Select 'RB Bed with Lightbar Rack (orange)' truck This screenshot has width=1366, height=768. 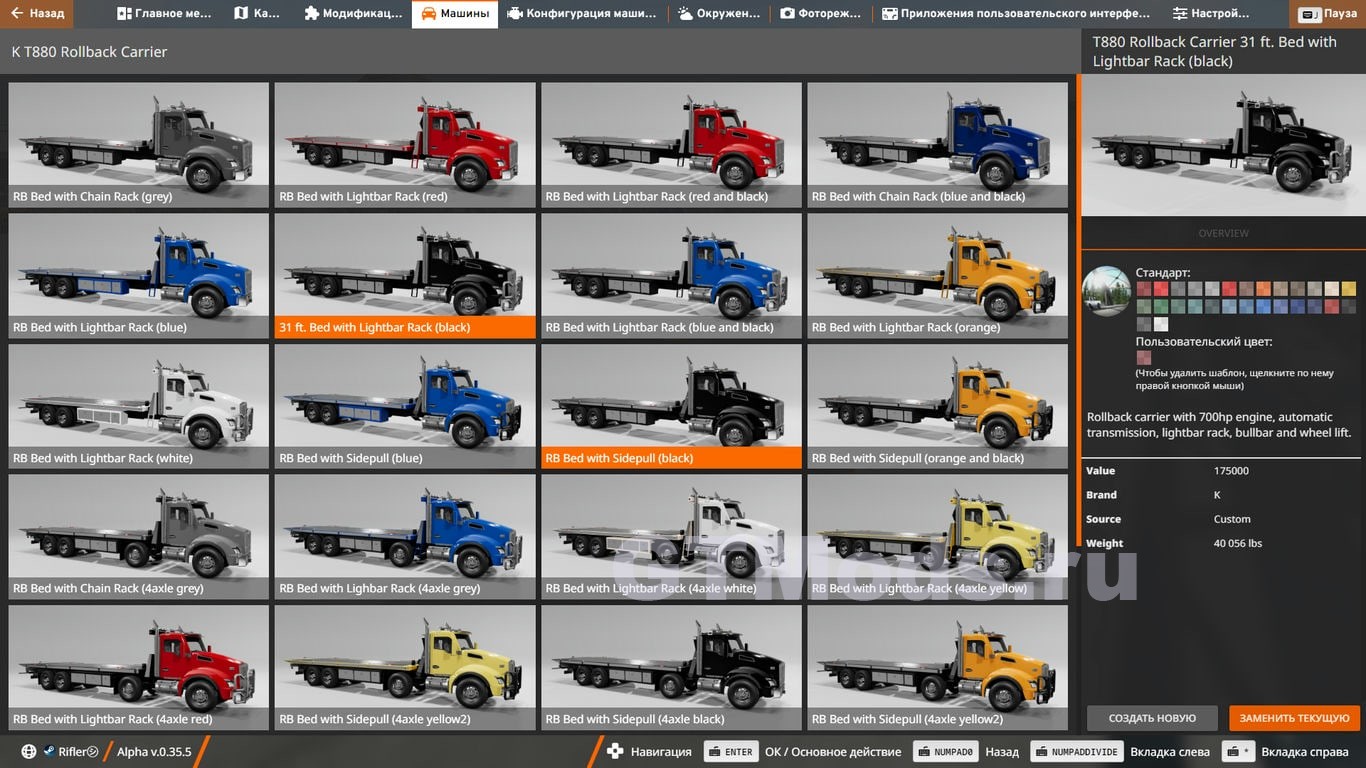[937, 275]
